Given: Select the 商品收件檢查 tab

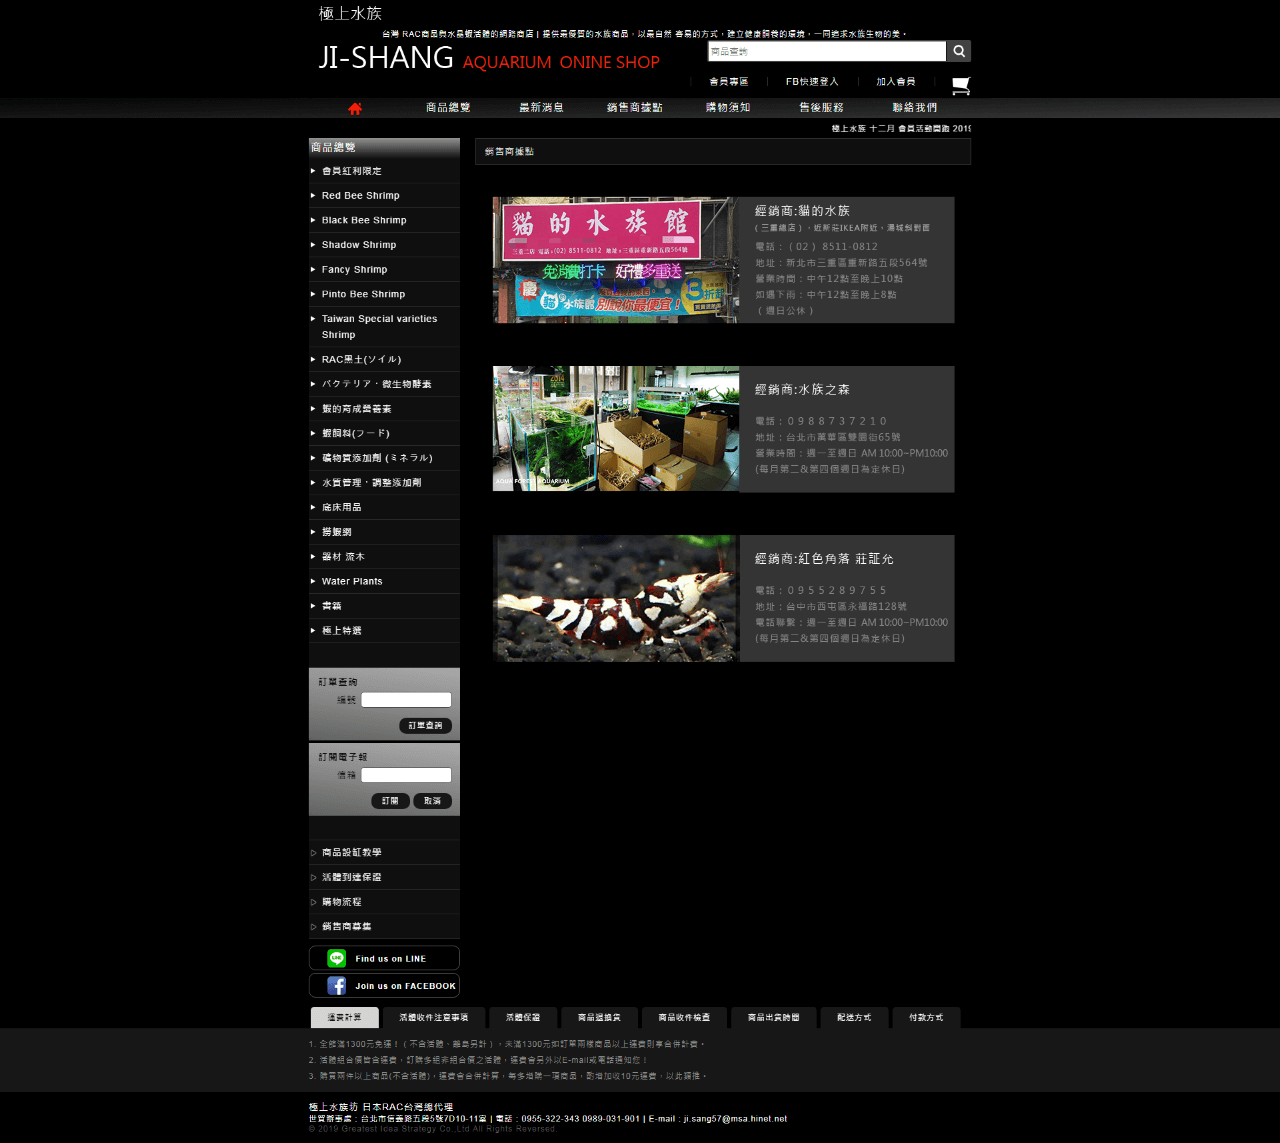Looking at the screenshot, I should click(x=684, y=1018).
